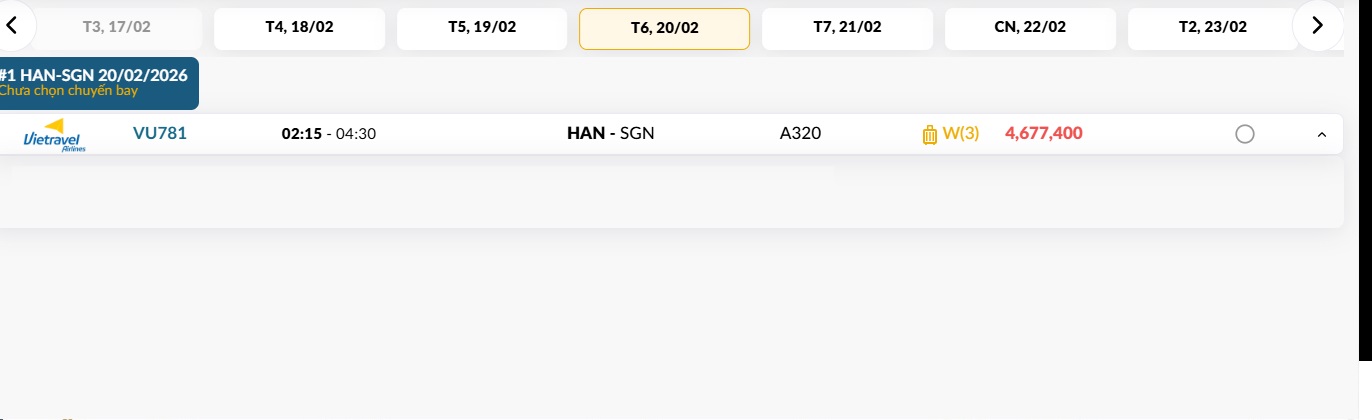This screenshot has width=1372, height=420.
Task: Click flight number VU781
Action: 160,133
